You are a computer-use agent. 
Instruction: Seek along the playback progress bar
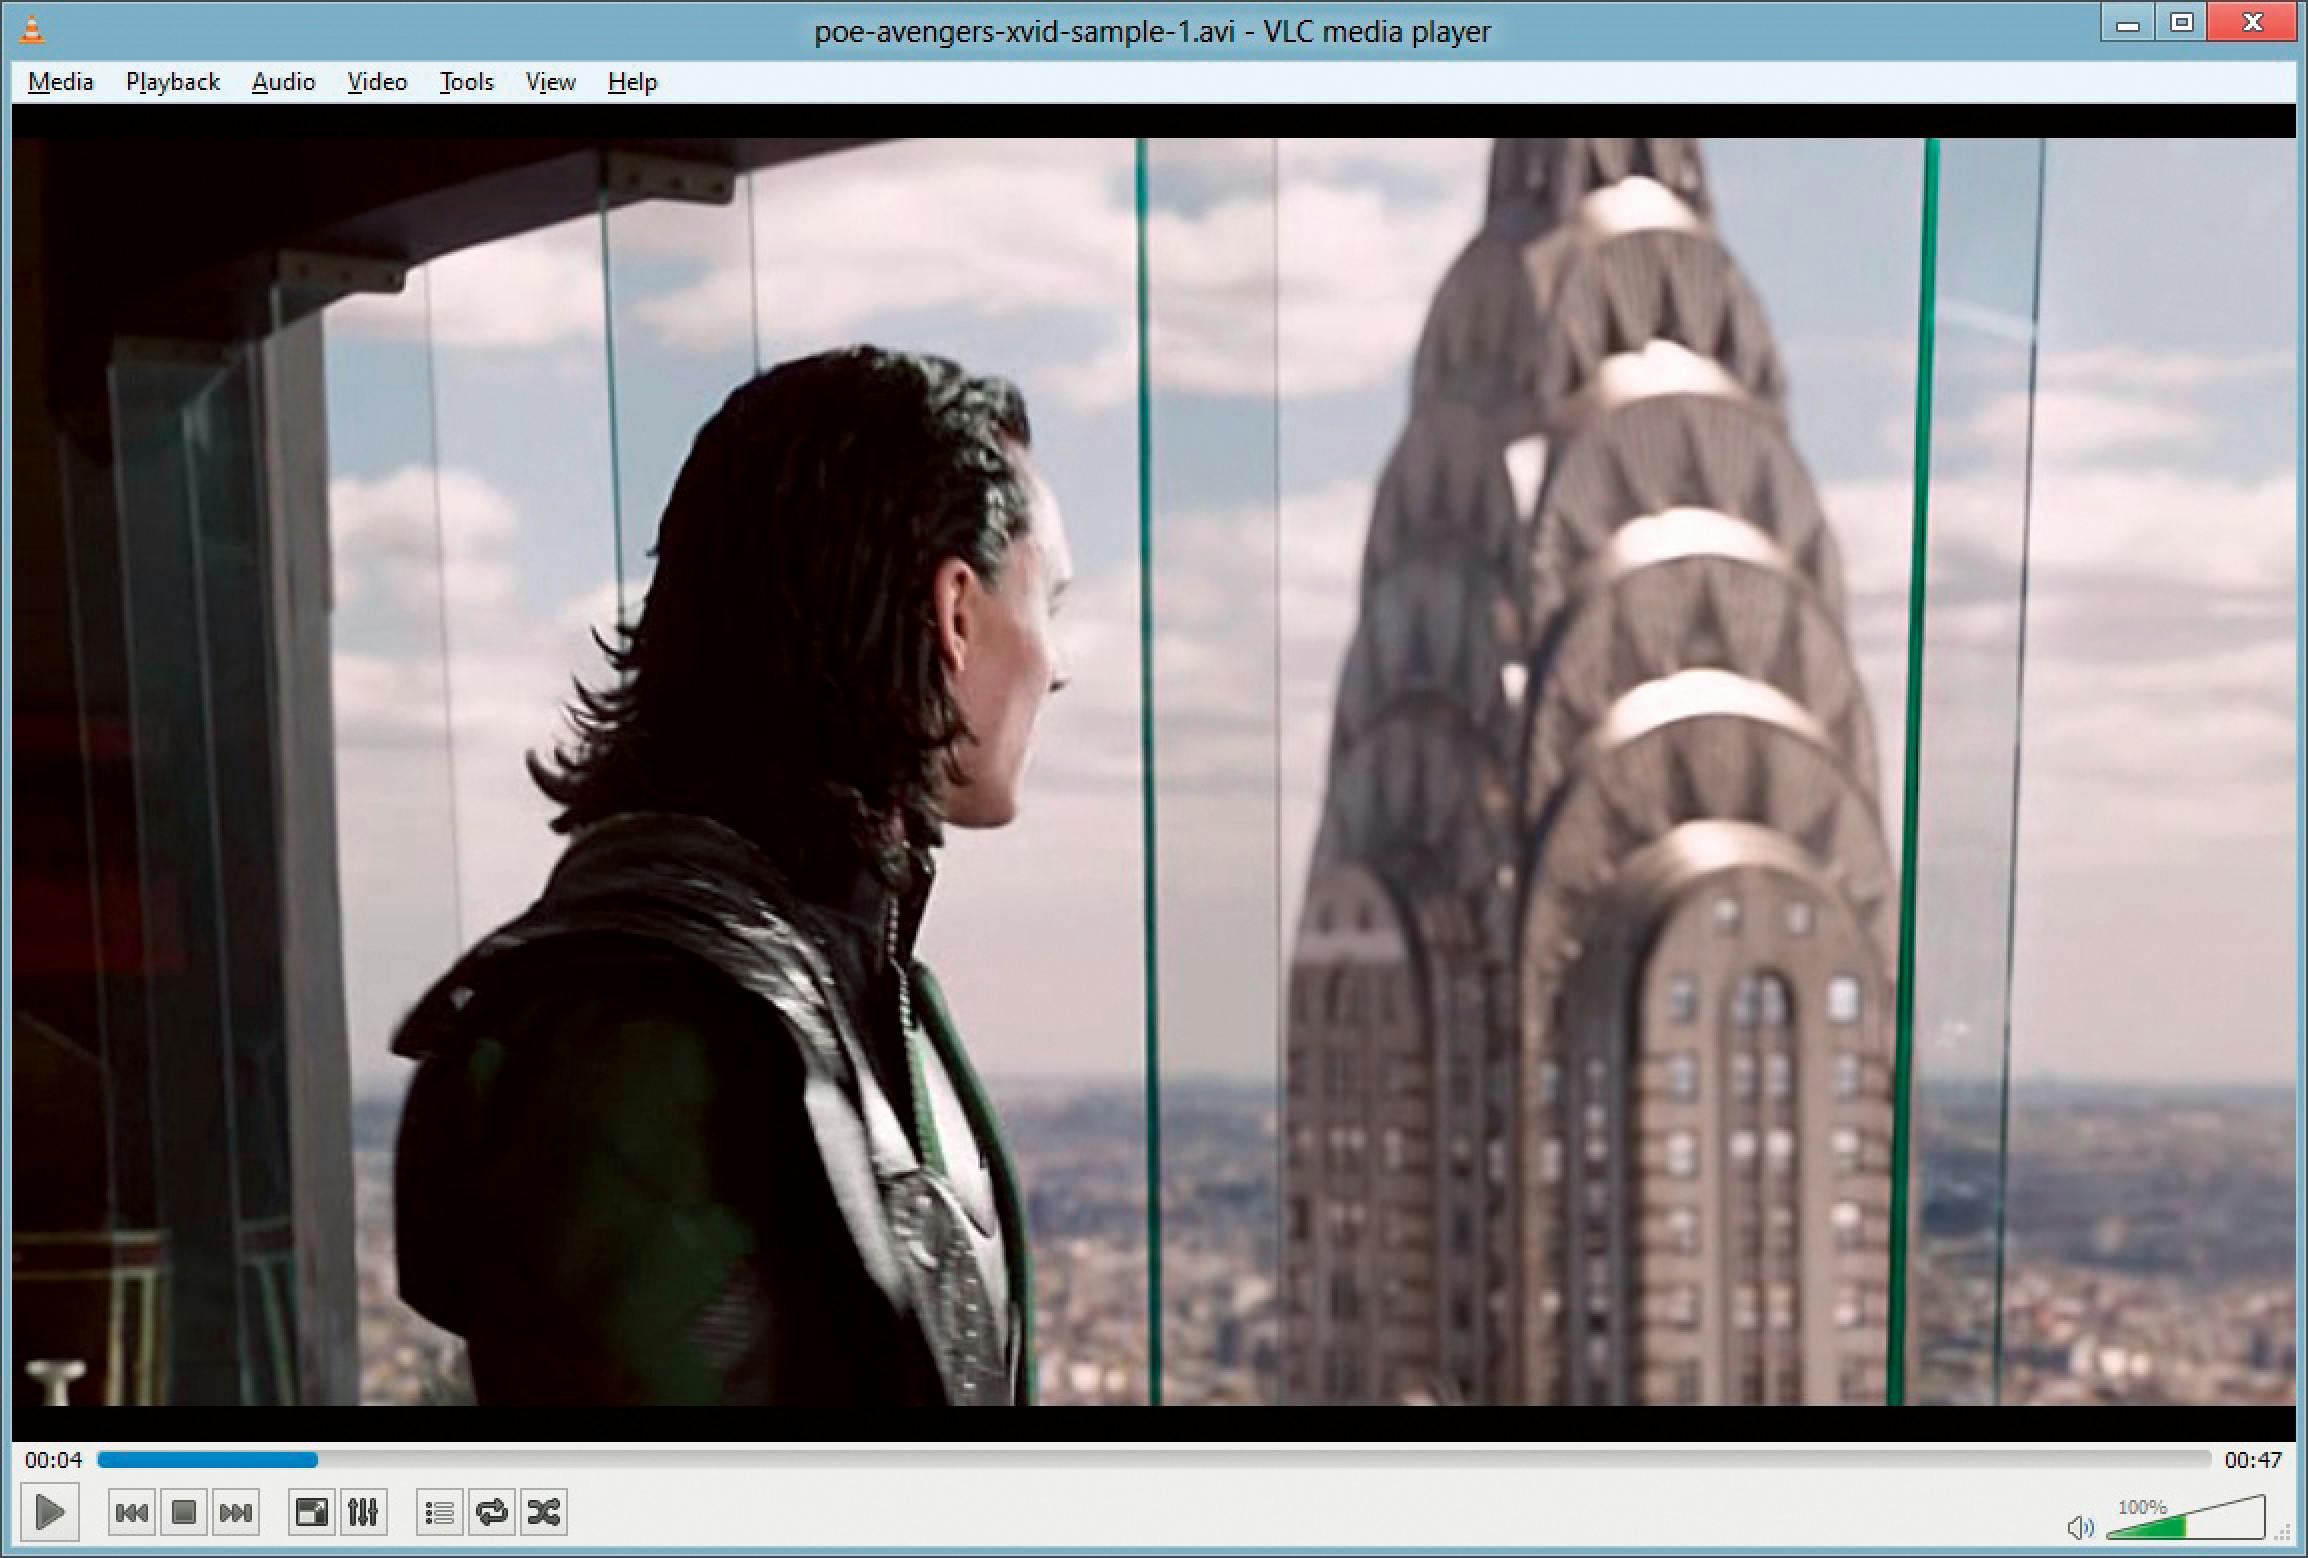(1150, 1460)
